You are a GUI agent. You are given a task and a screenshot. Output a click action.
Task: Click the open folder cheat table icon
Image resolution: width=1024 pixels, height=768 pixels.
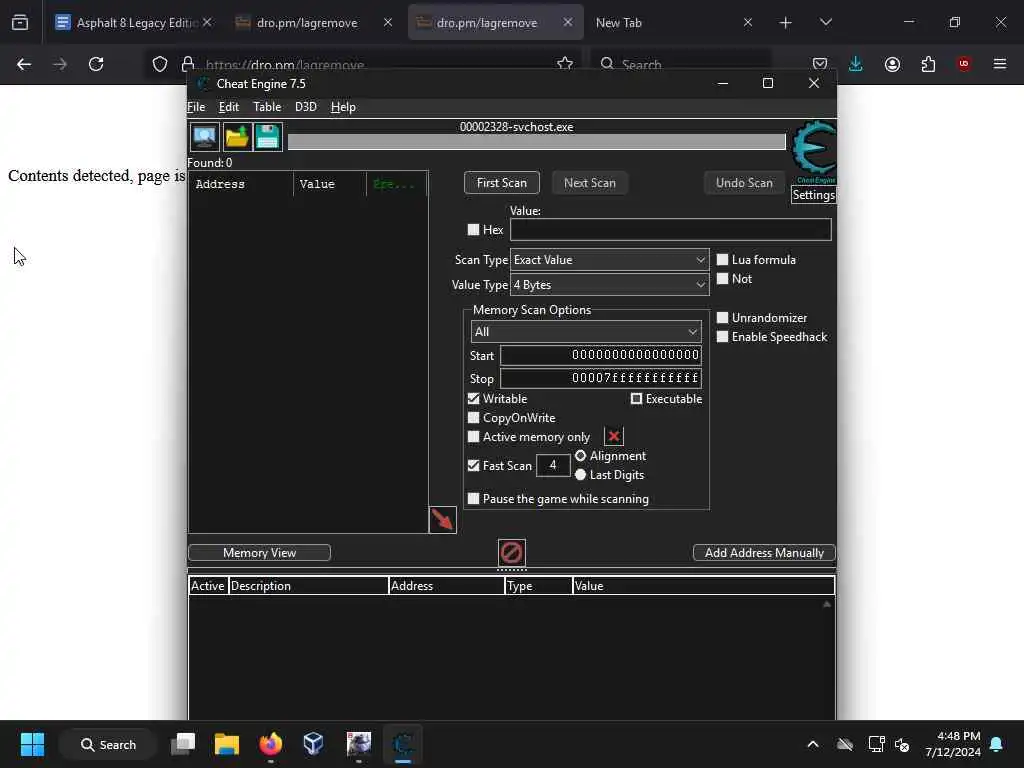(236, 137)
